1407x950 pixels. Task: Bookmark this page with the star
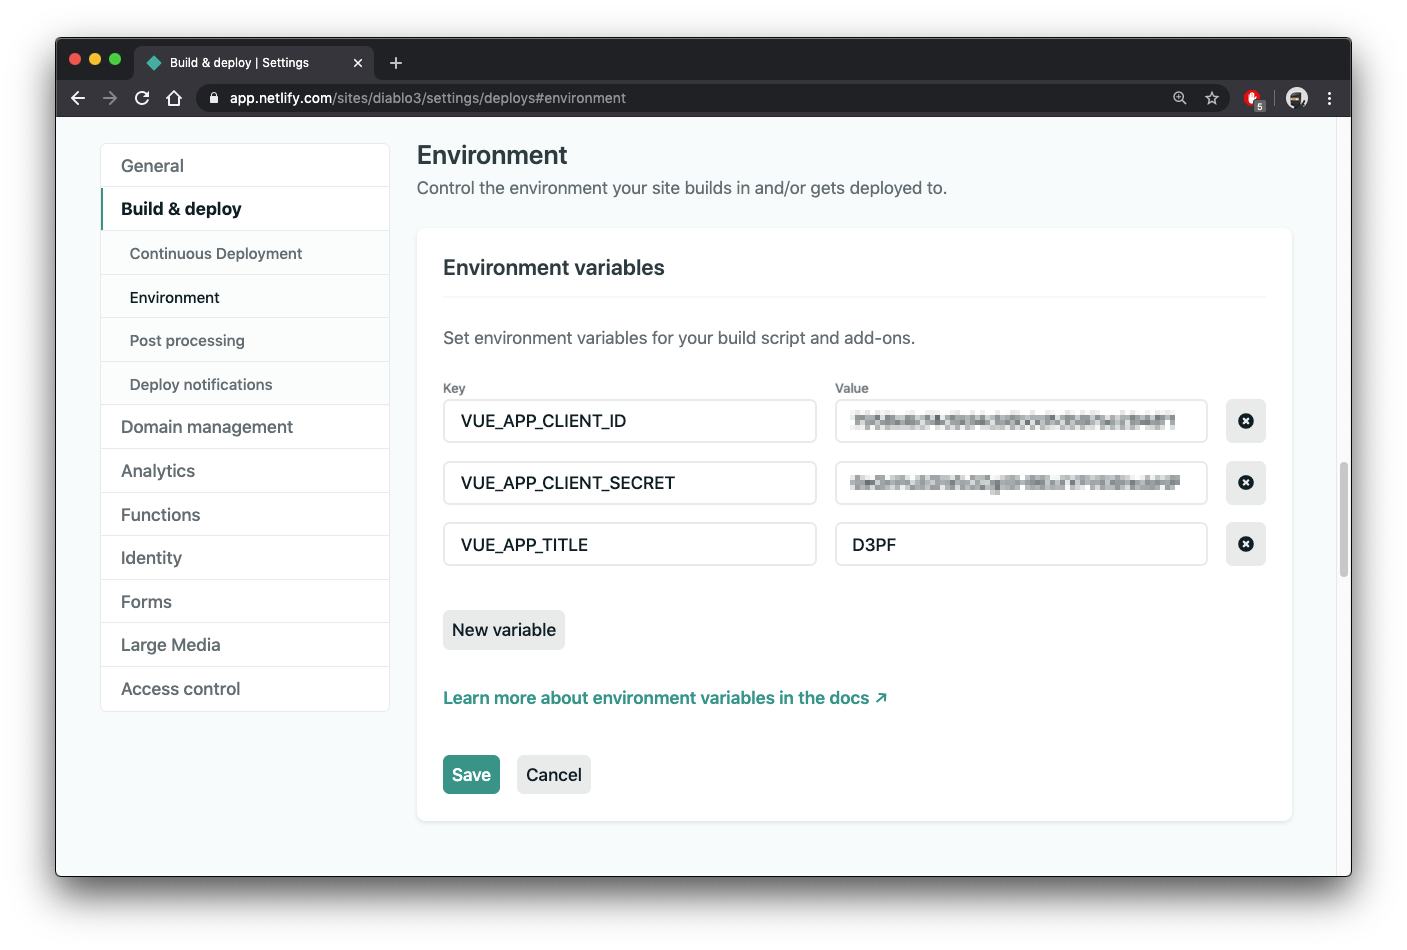(x=1212, y=98)
